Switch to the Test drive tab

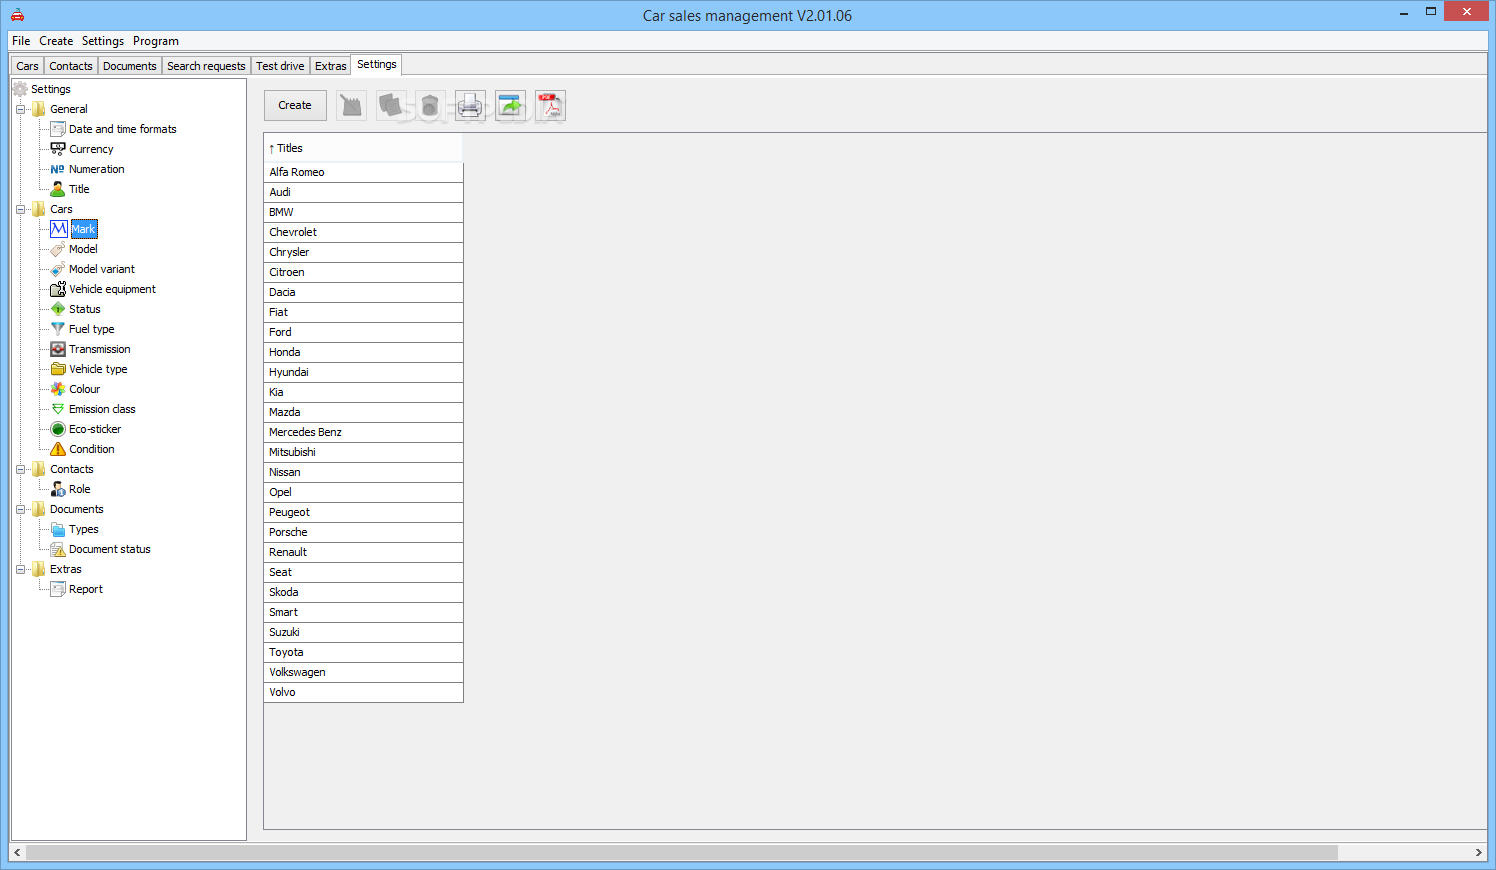(280, 66)
